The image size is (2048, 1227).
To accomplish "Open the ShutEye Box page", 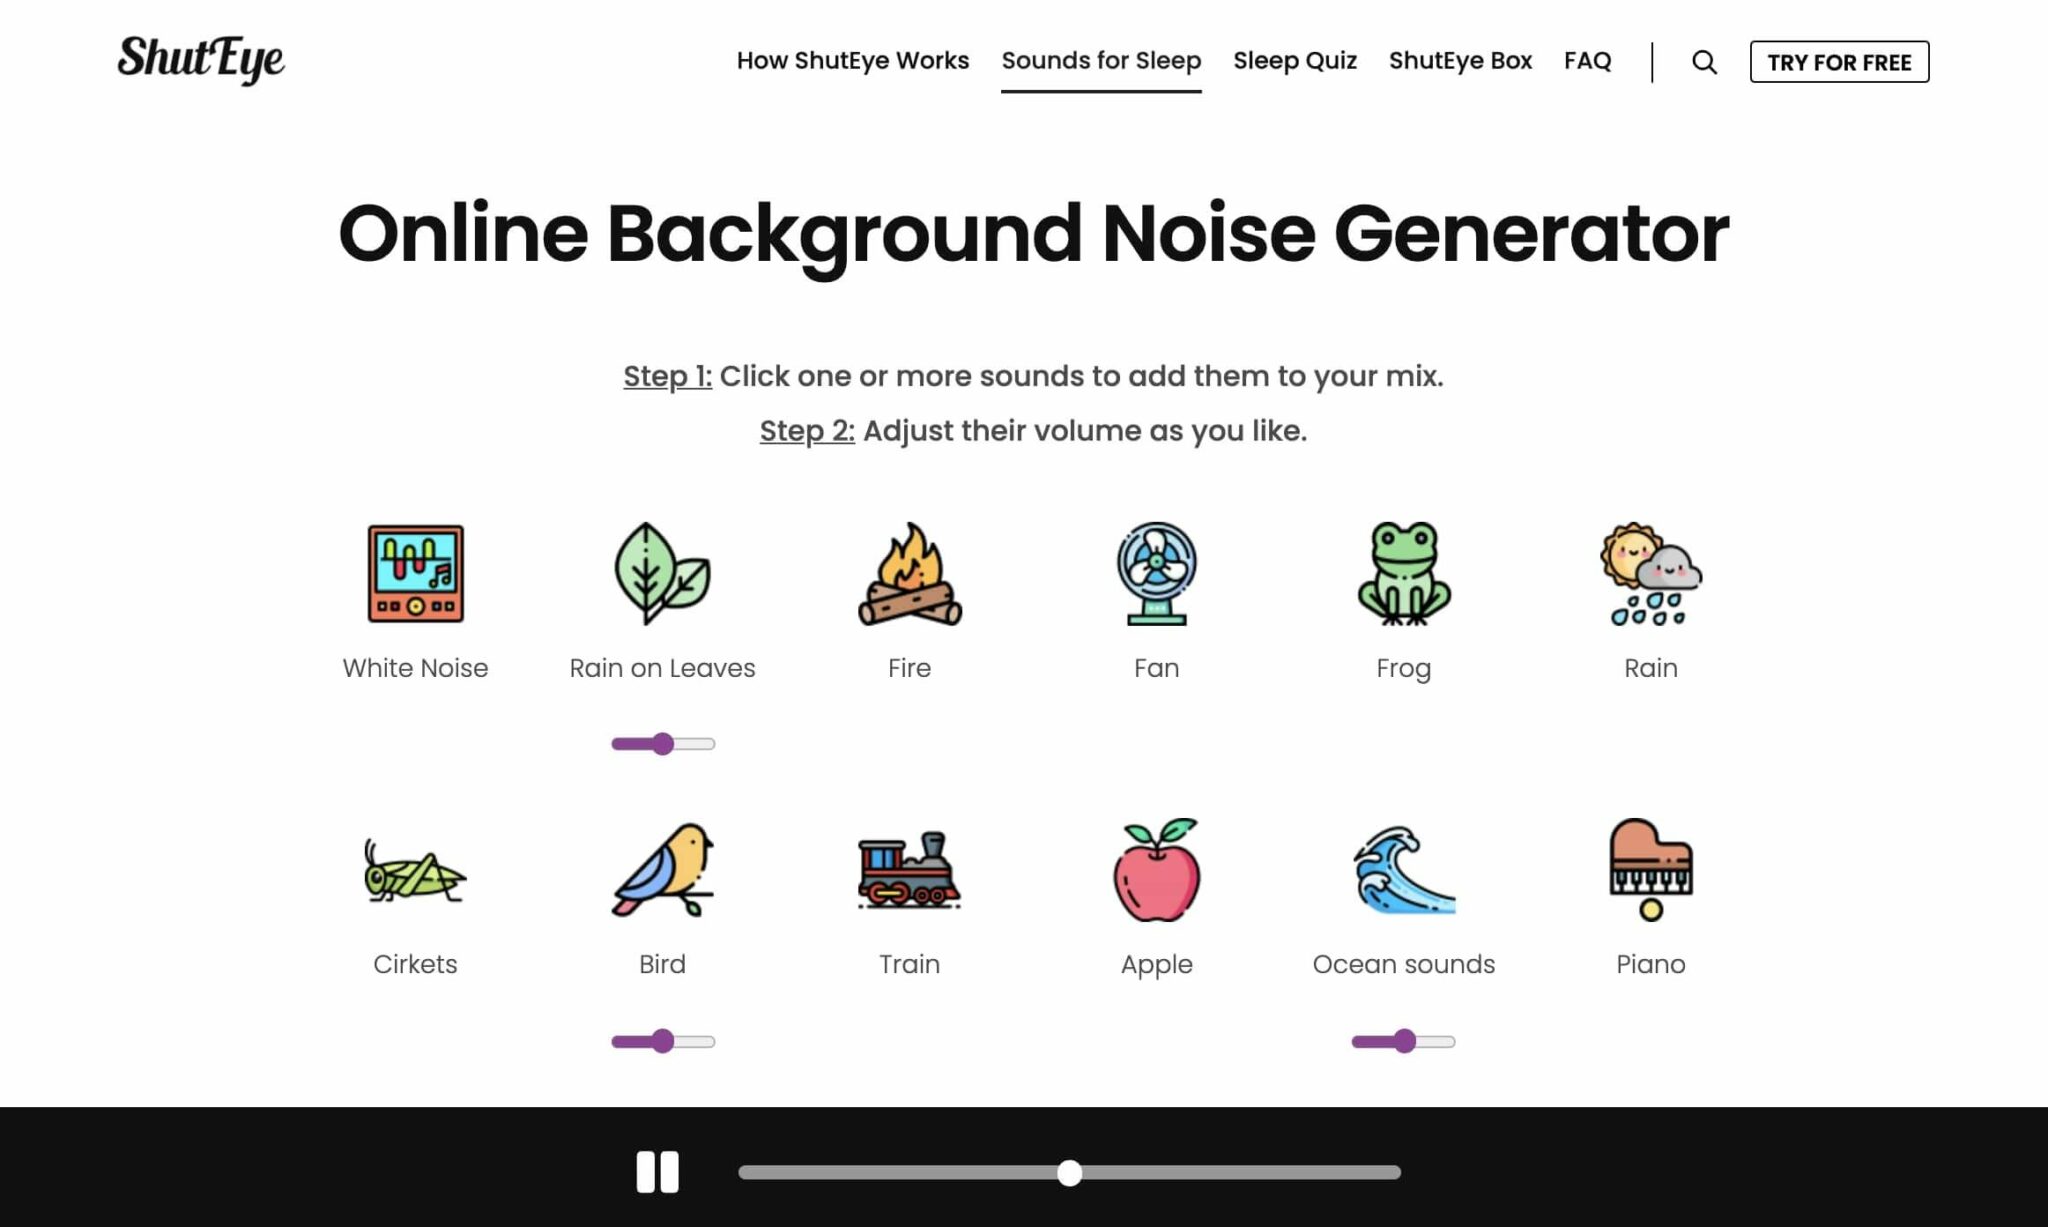I will (x=1460, y=61).
